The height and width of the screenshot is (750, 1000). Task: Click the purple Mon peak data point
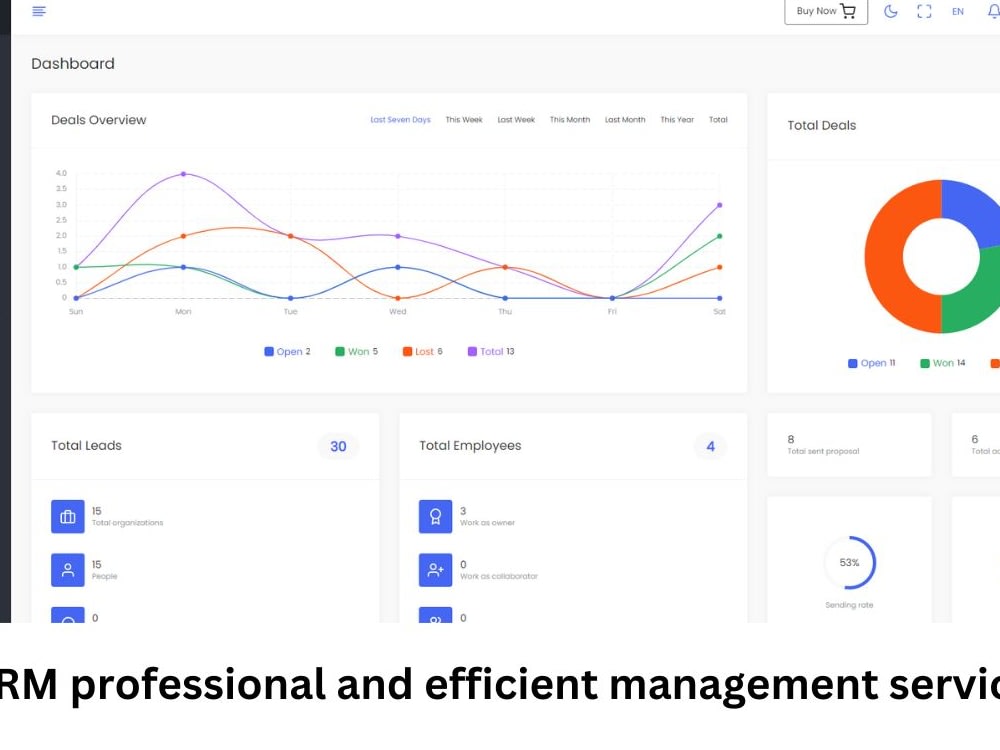(x=184, y=173)
